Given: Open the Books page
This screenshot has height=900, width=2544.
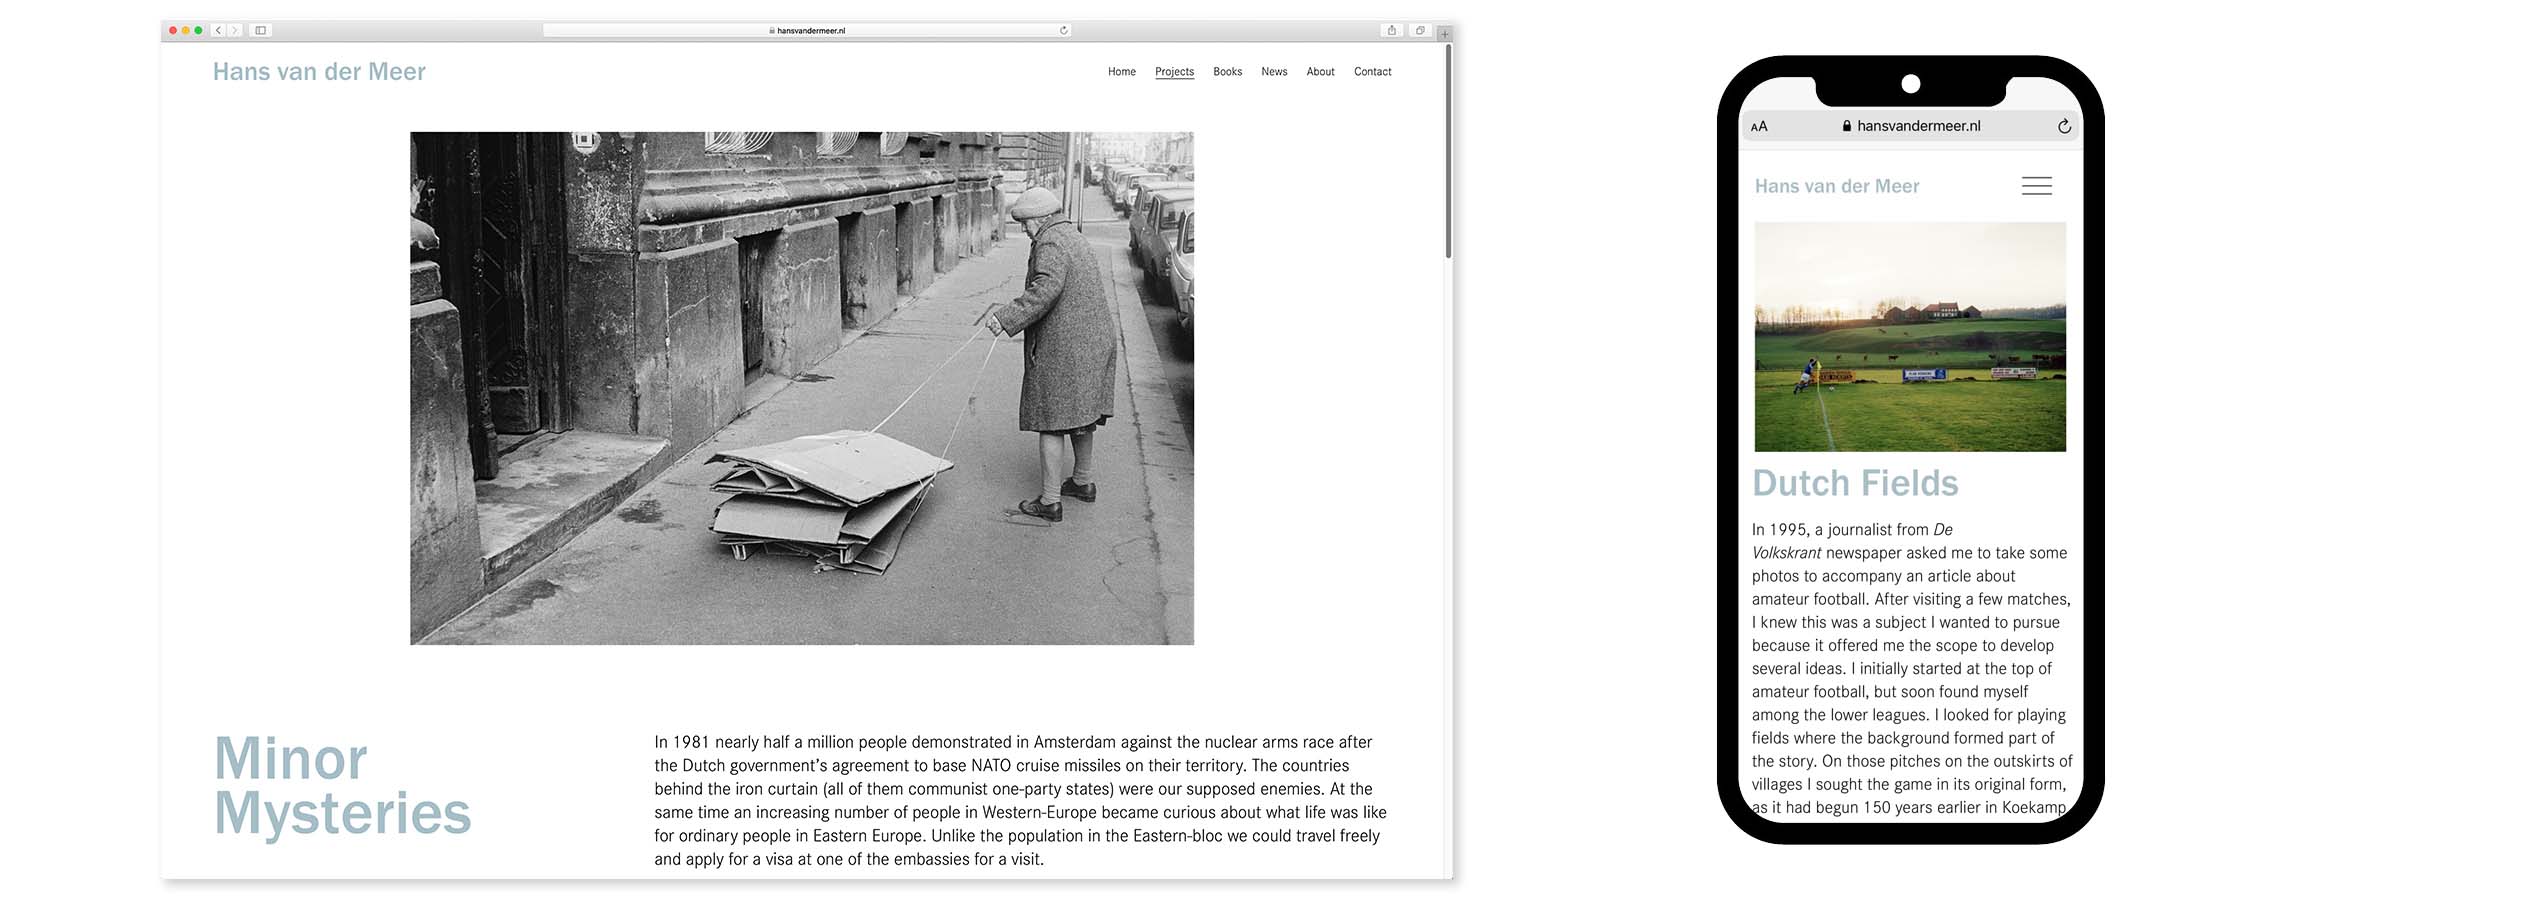Looking at the screenshot, I should 1227,72.
